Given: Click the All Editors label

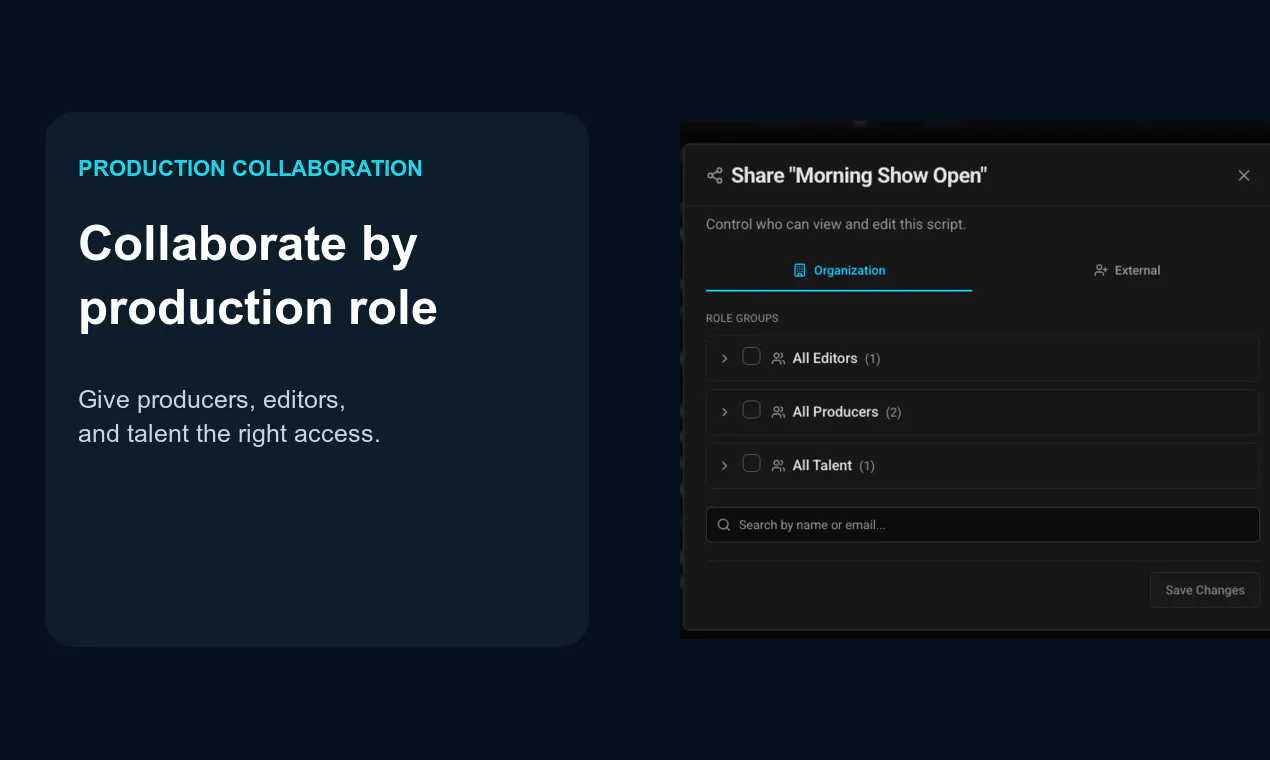Looking at the screenshot, I should 825,358.
